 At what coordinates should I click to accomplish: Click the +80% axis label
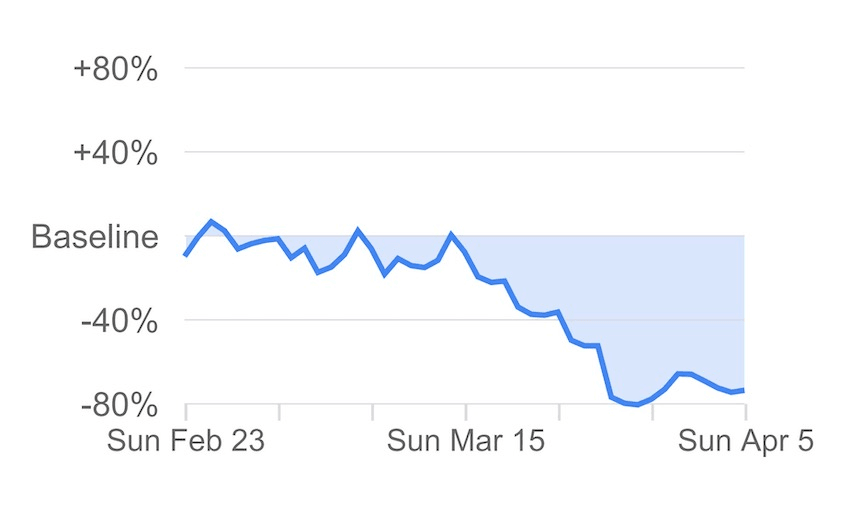[x=116, y=70]
